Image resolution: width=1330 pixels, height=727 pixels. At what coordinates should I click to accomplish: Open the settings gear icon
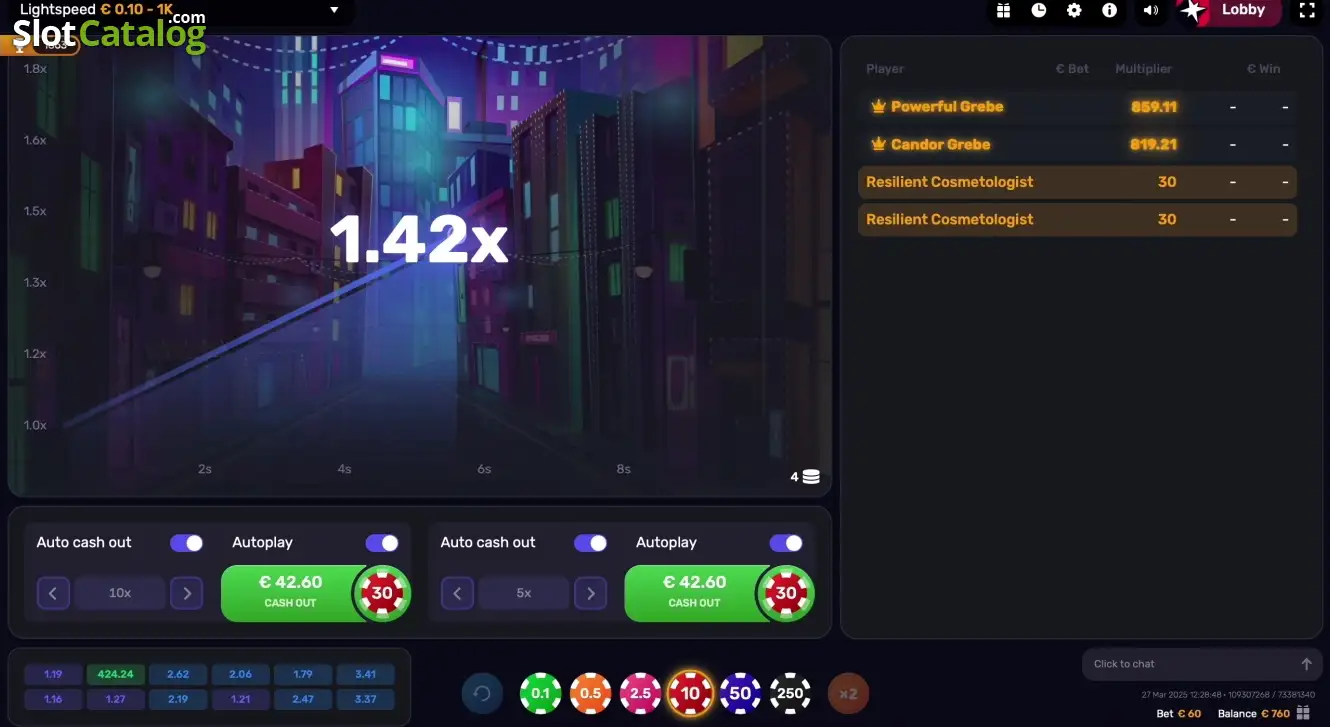[1074, 10]
